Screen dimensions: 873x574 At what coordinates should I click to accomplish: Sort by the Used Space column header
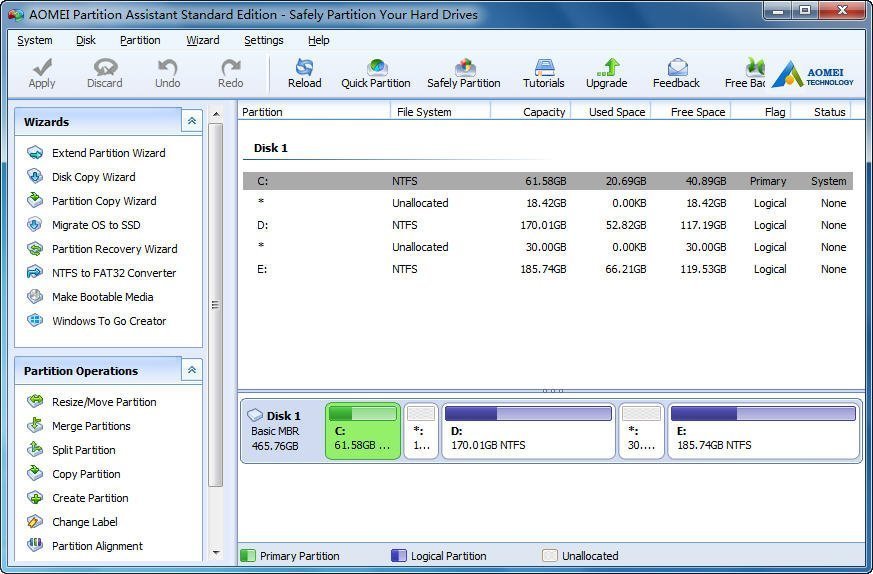click(x=611, y=112)
